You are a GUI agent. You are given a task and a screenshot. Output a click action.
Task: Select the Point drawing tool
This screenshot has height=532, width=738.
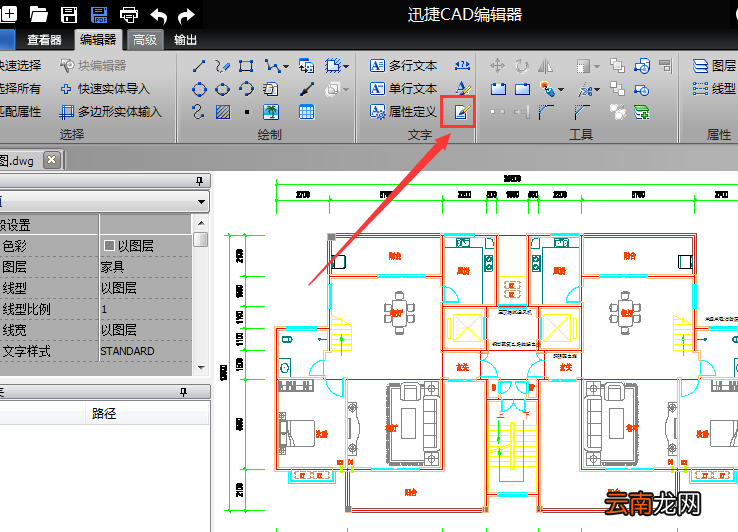247,112
